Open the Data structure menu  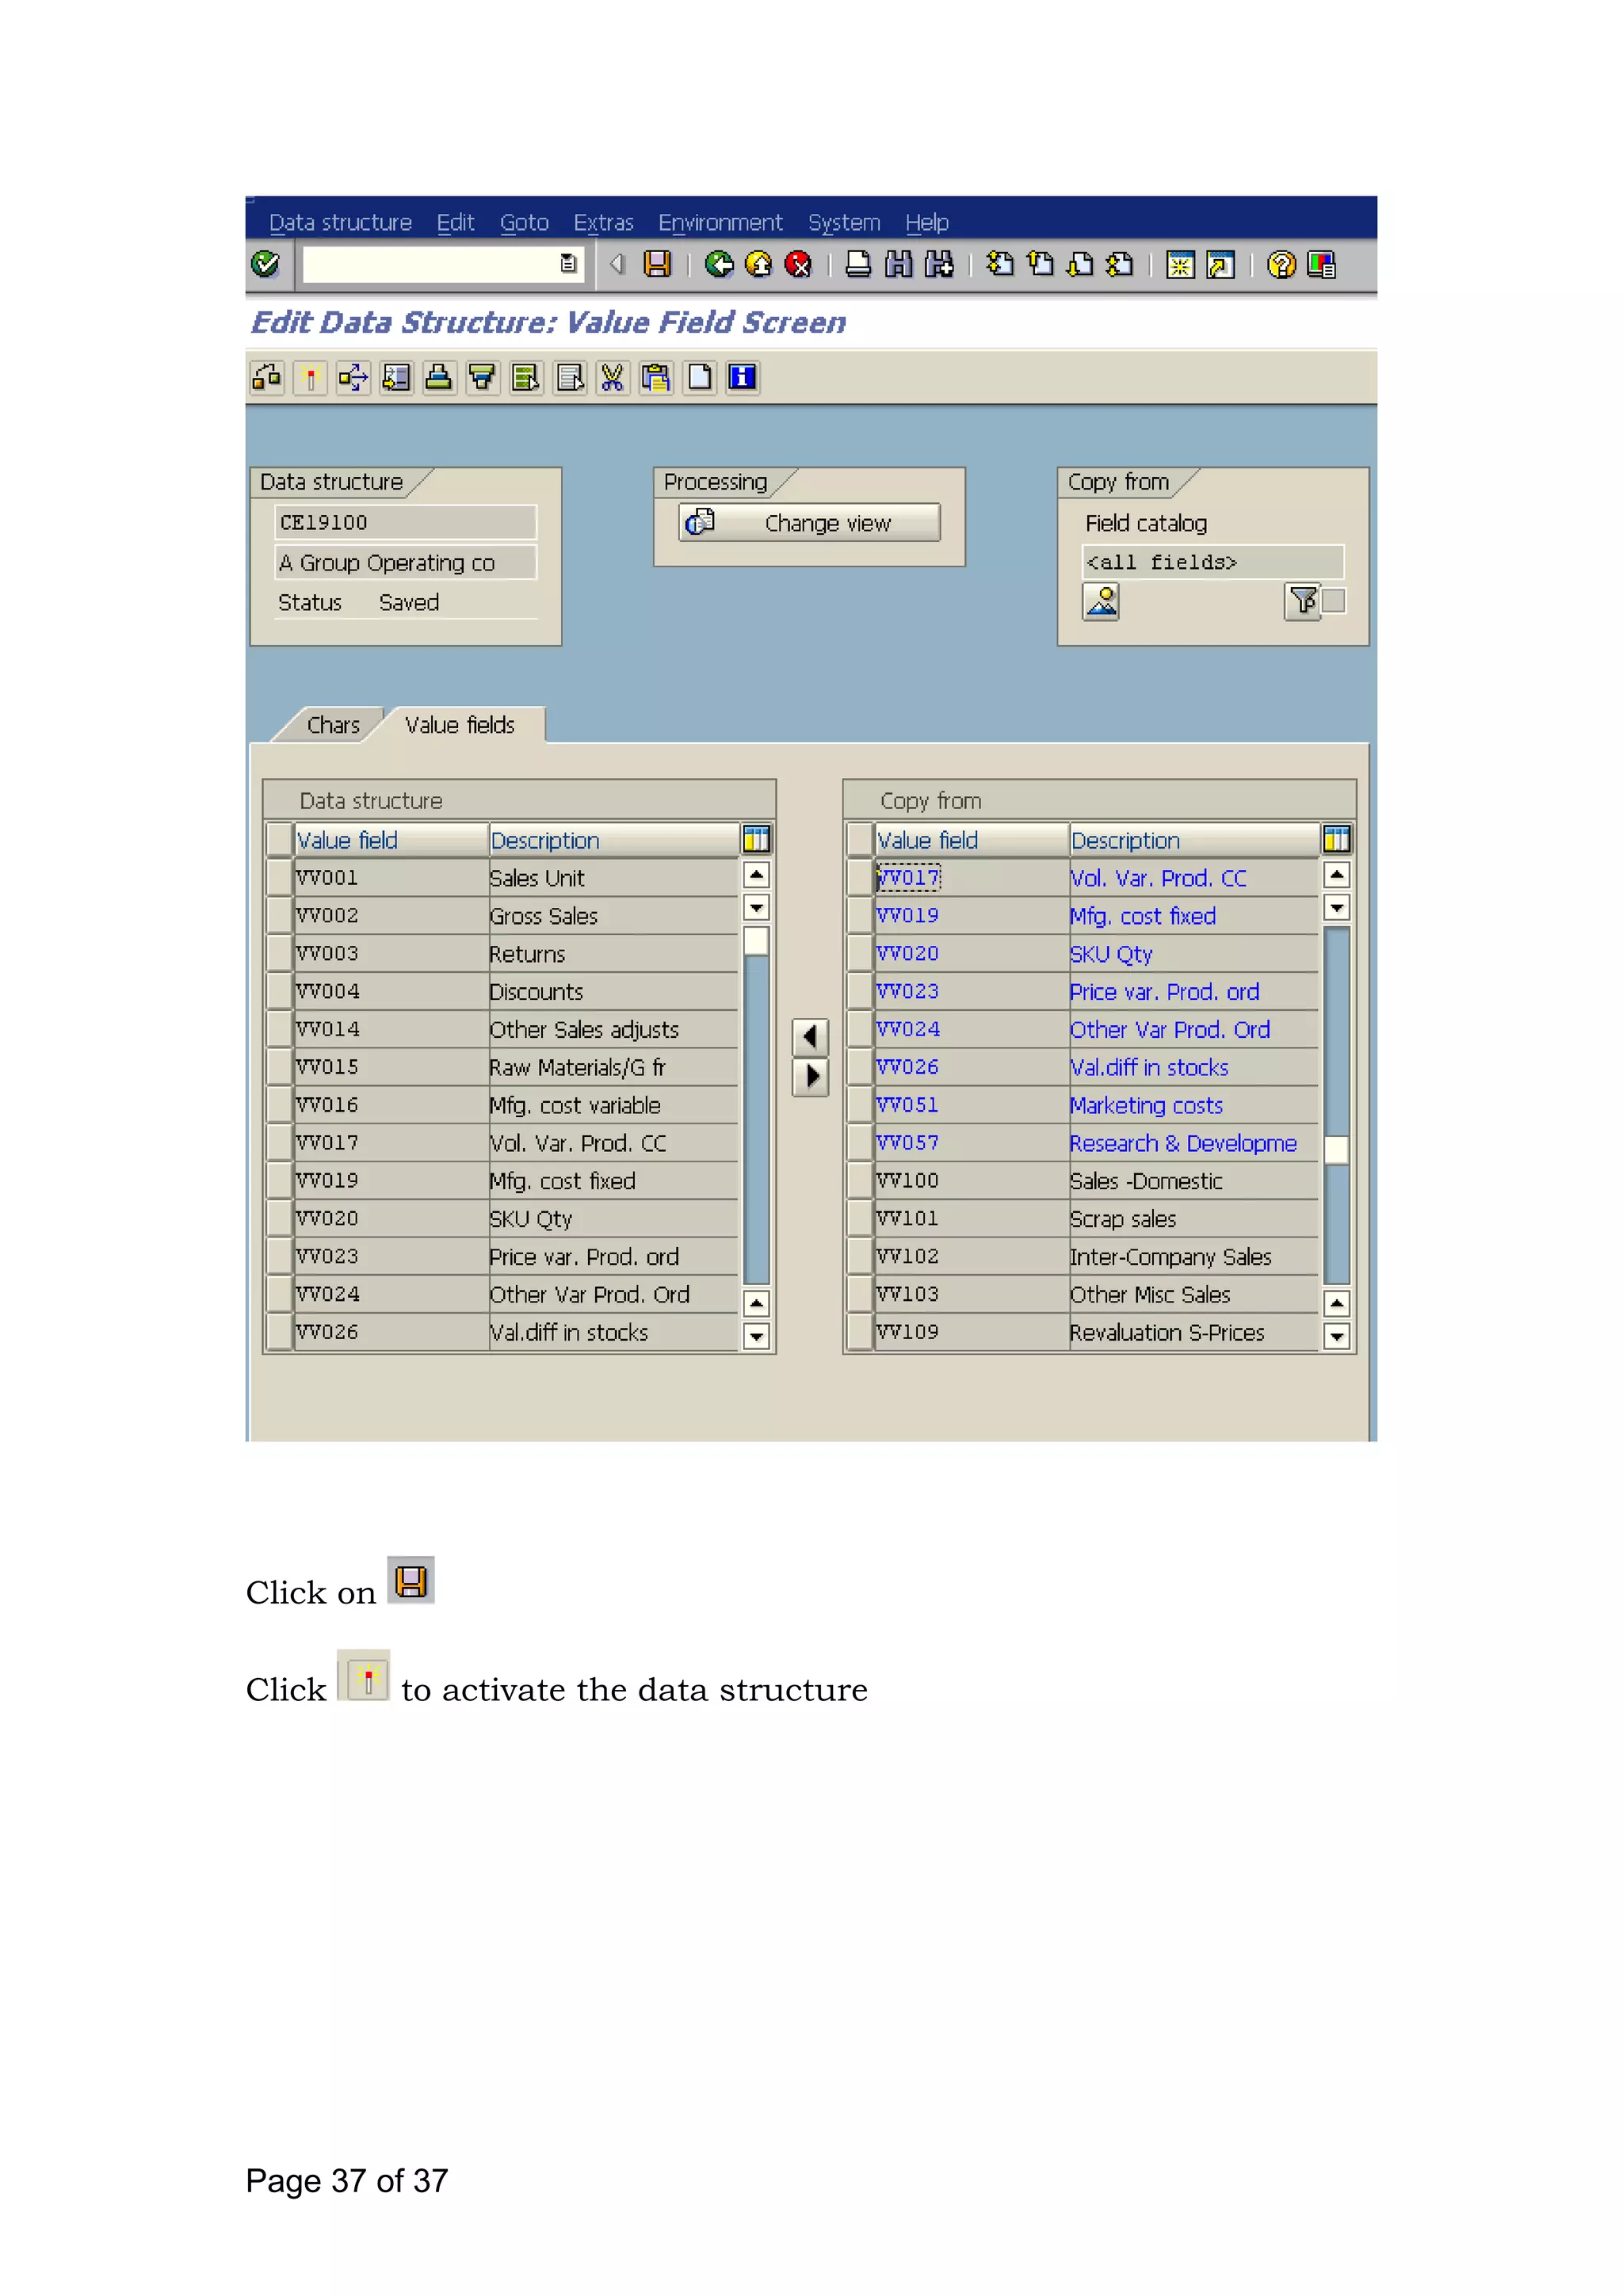340,222
